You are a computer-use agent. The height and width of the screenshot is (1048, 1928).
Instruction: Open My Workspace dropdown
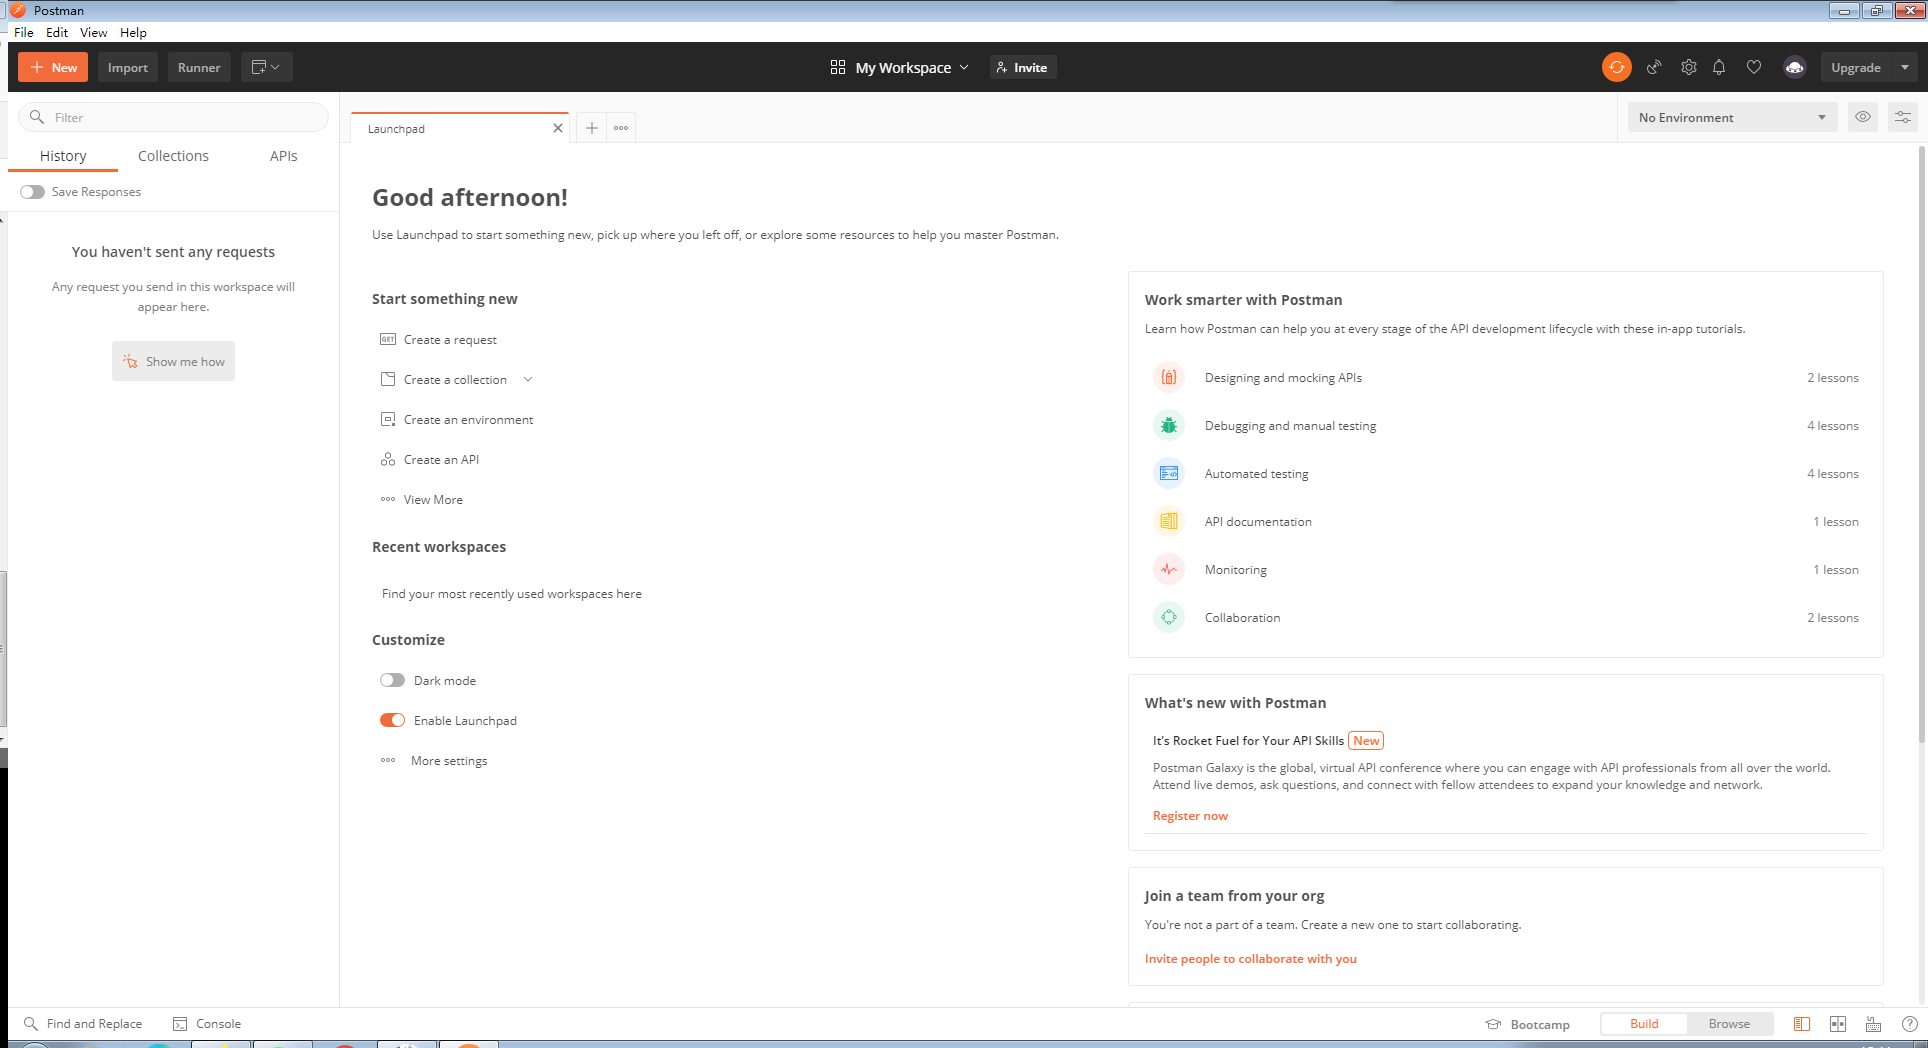[899, 67]
